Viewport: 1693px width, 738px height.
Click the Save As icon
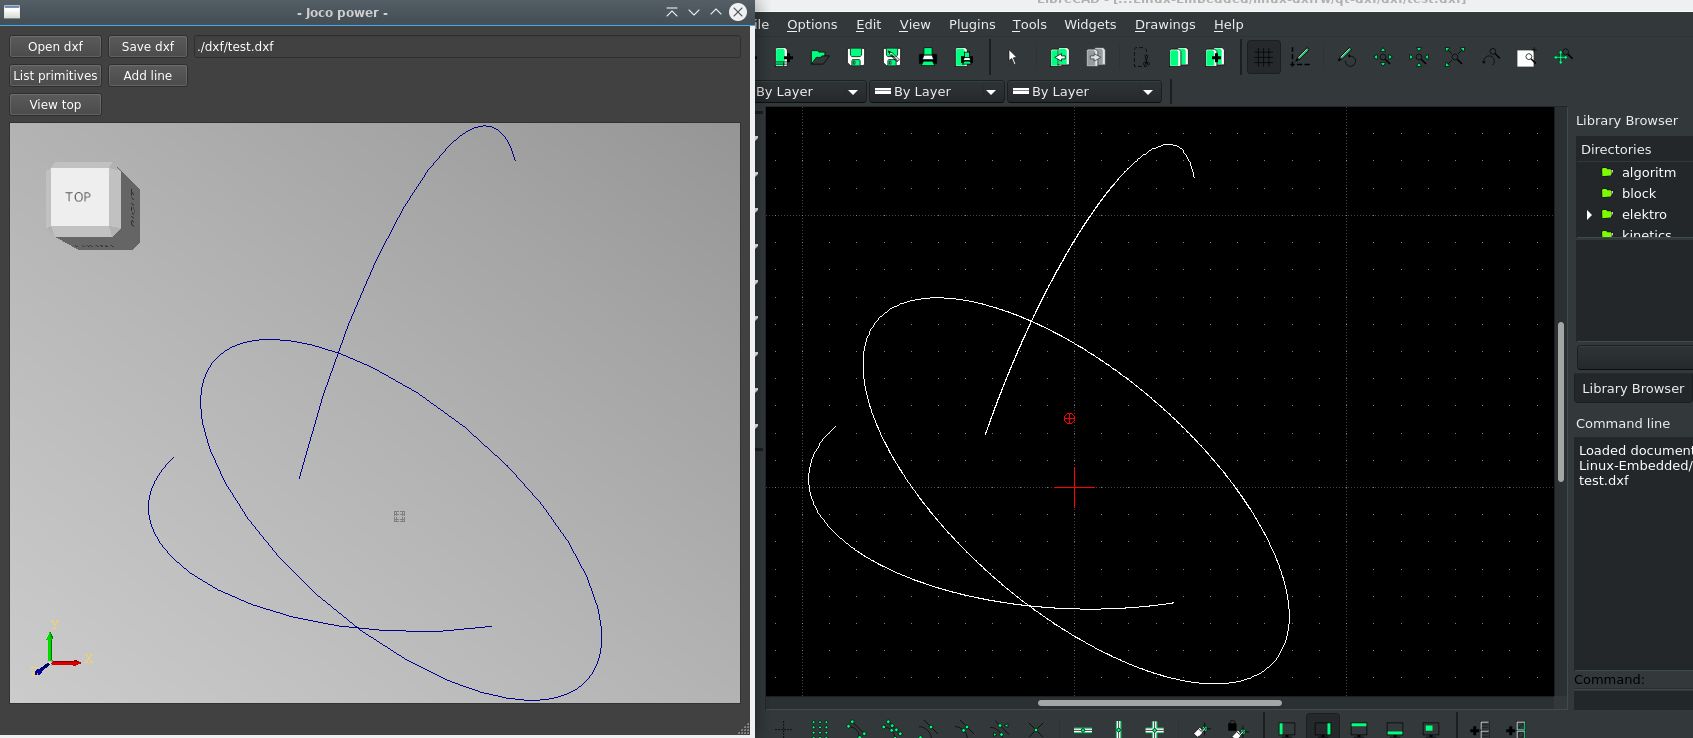[891, 57]
